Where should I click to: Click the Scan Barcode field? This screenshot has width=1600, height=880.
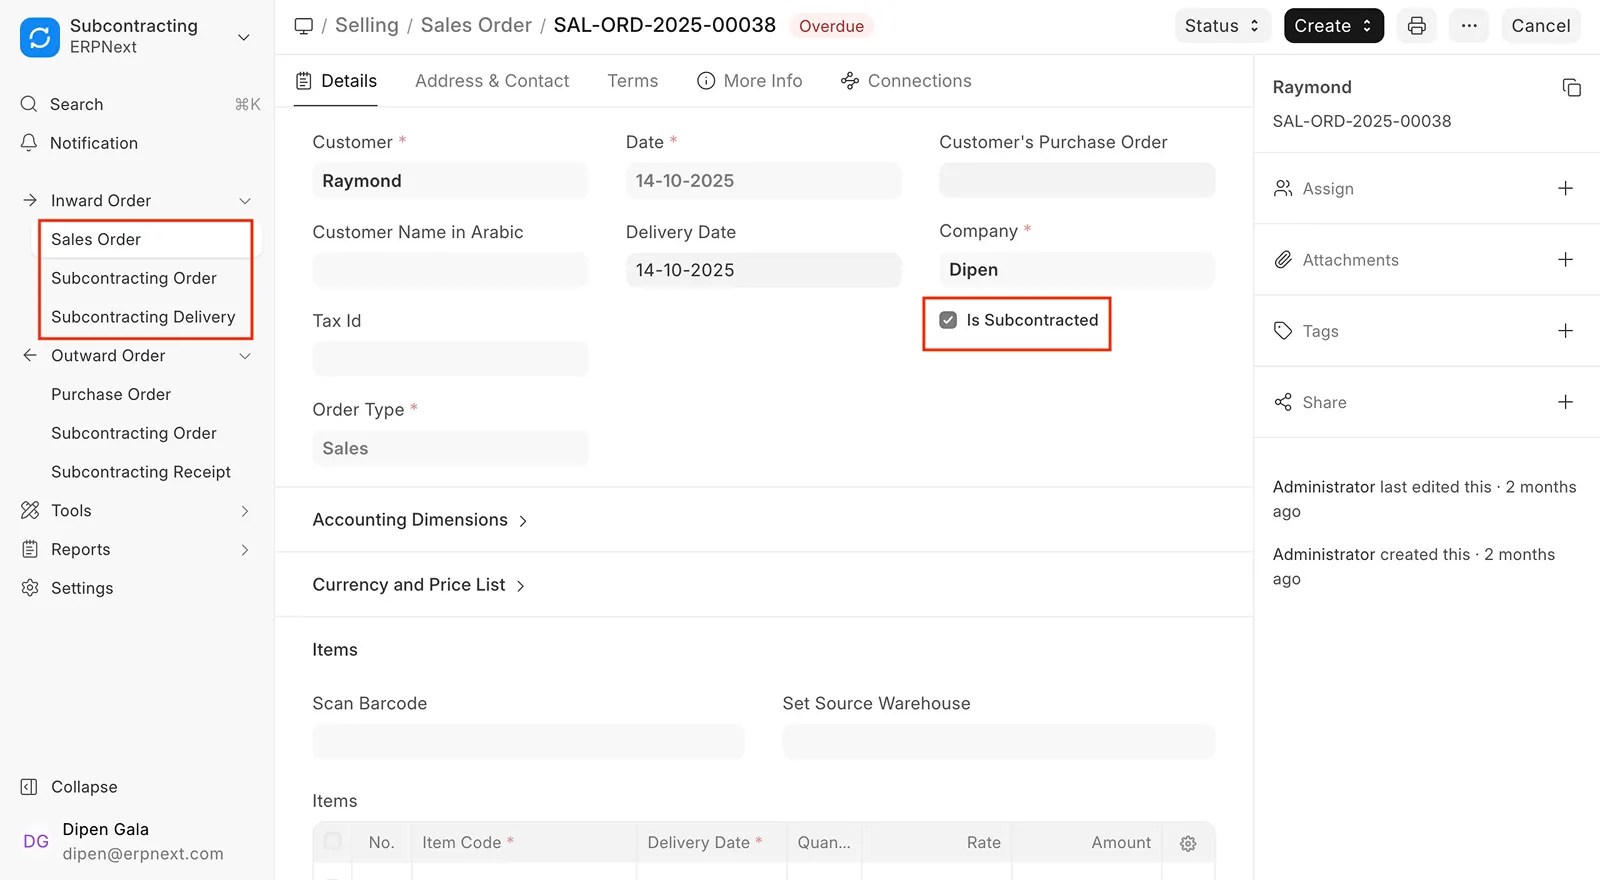[528, 742]
